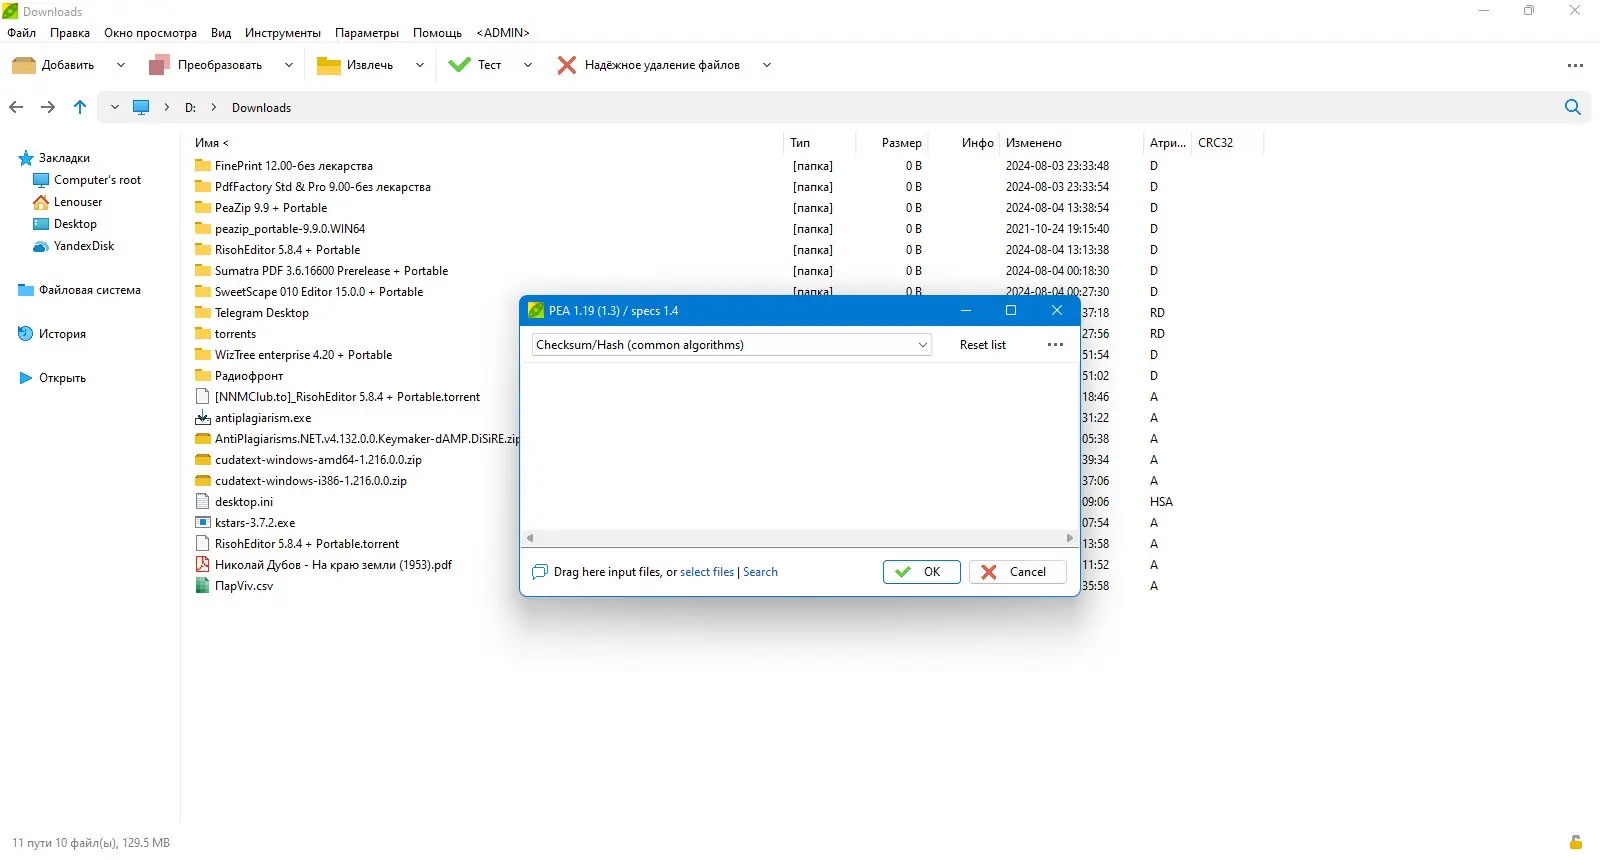Viewport: 1600px width, 860px height.
Task: Expand the breadcrumb chevron before D:
Action: 167,107
